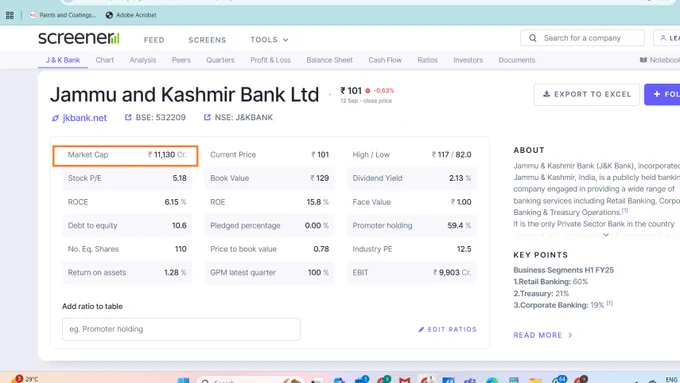The width and height of the screenshot is (680, 383).
Task: Expand the TOOLS dropdown menu
Action: 269,39
